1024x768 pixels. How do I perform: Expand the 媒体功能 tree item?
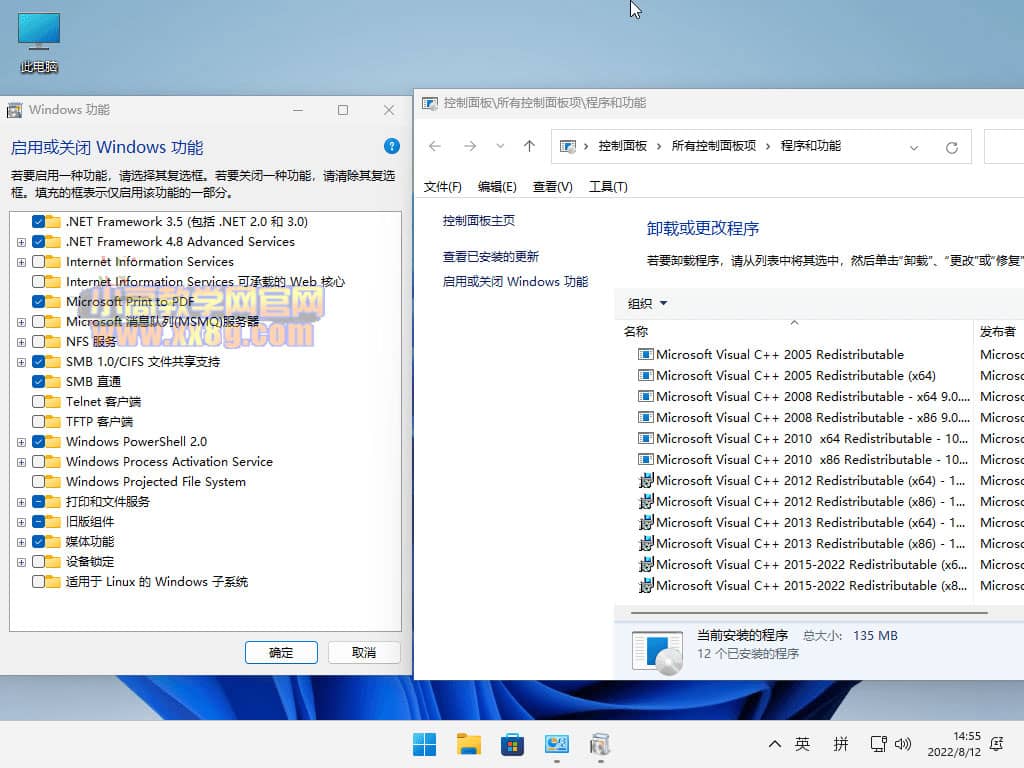pos(22,541)
